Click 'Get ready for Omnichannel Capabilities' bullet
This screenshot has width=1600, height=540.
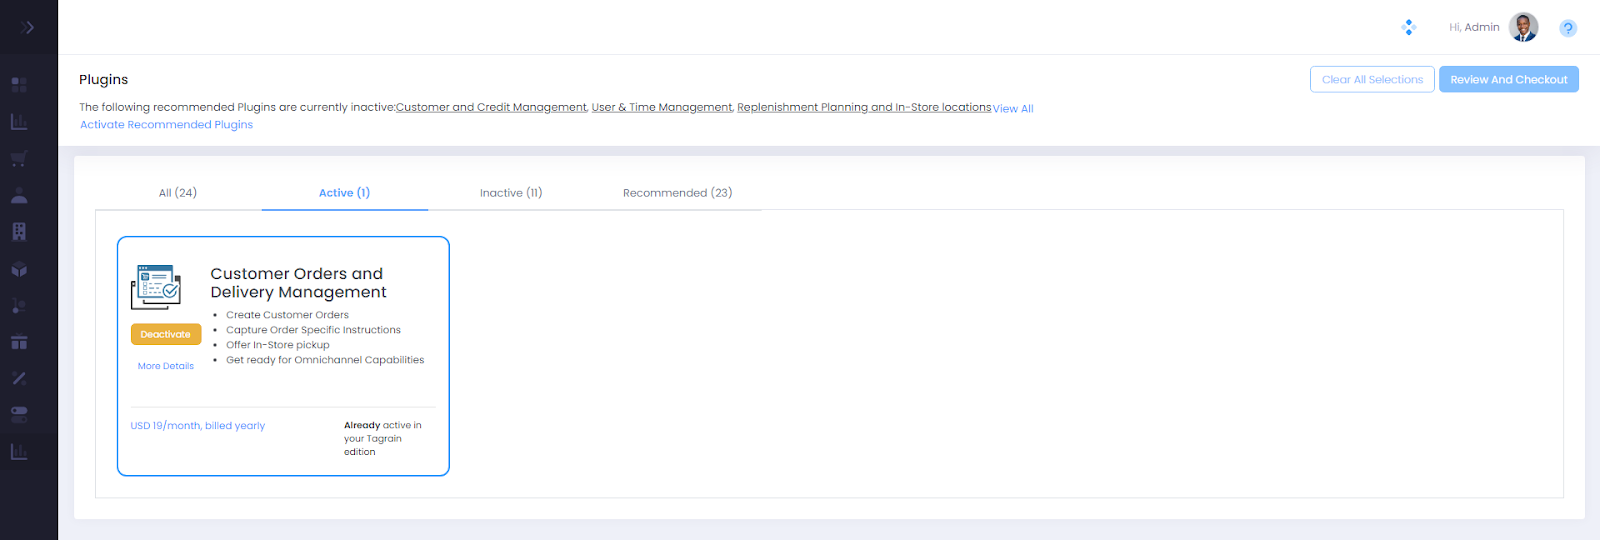tap(325, 360)
